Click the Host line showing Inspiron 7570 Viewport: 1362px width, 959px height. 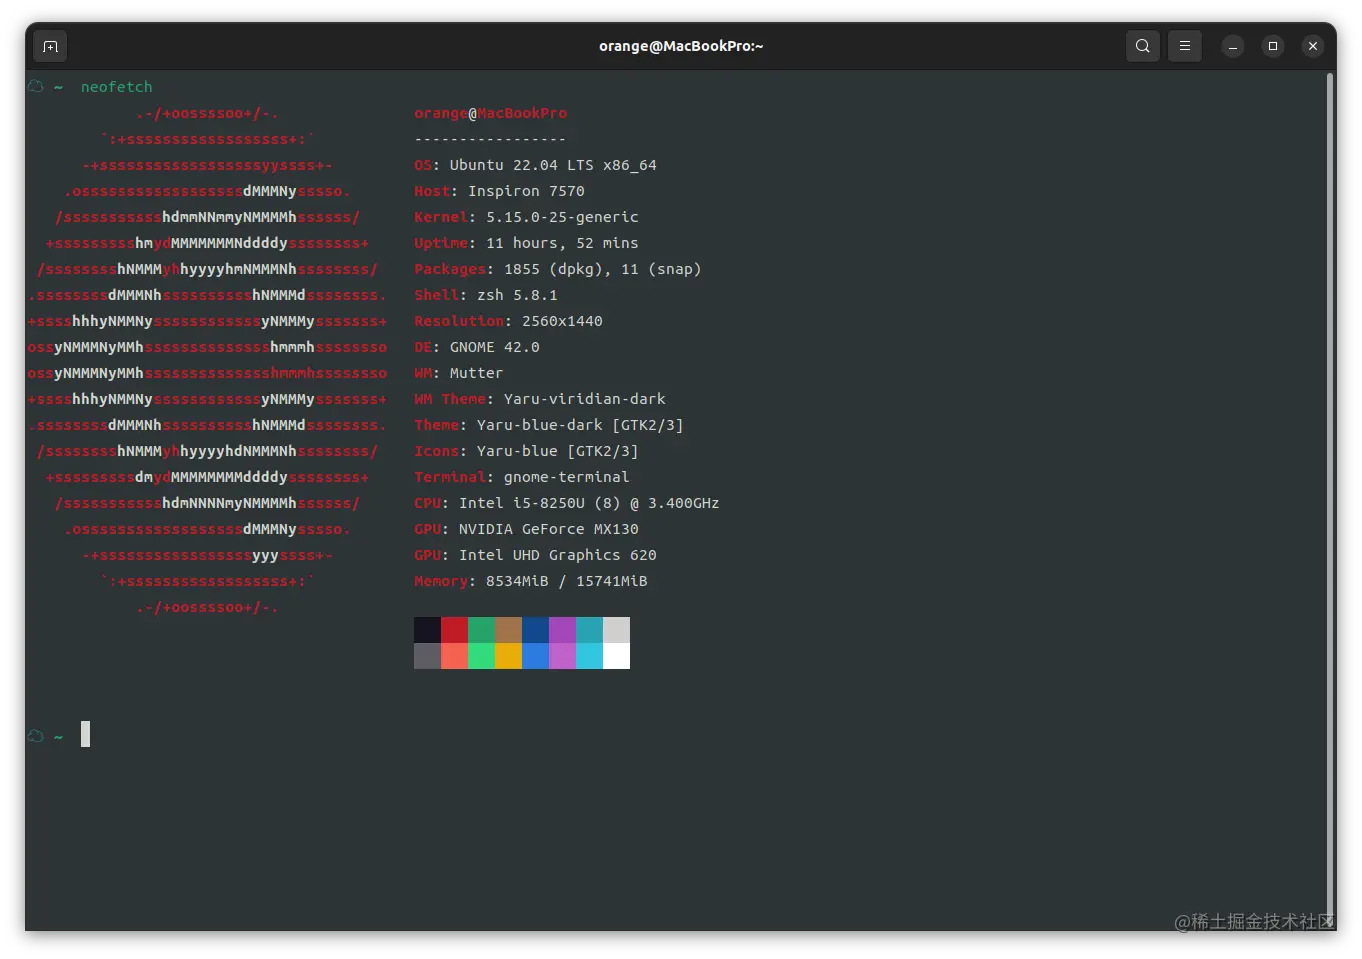coord(500,191)
